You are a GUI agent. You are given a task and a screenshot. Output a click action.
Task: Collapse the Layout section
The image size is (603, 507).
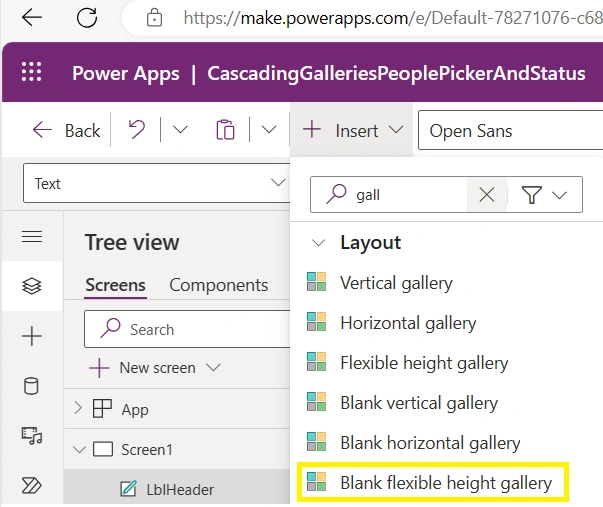pos(318,243)
